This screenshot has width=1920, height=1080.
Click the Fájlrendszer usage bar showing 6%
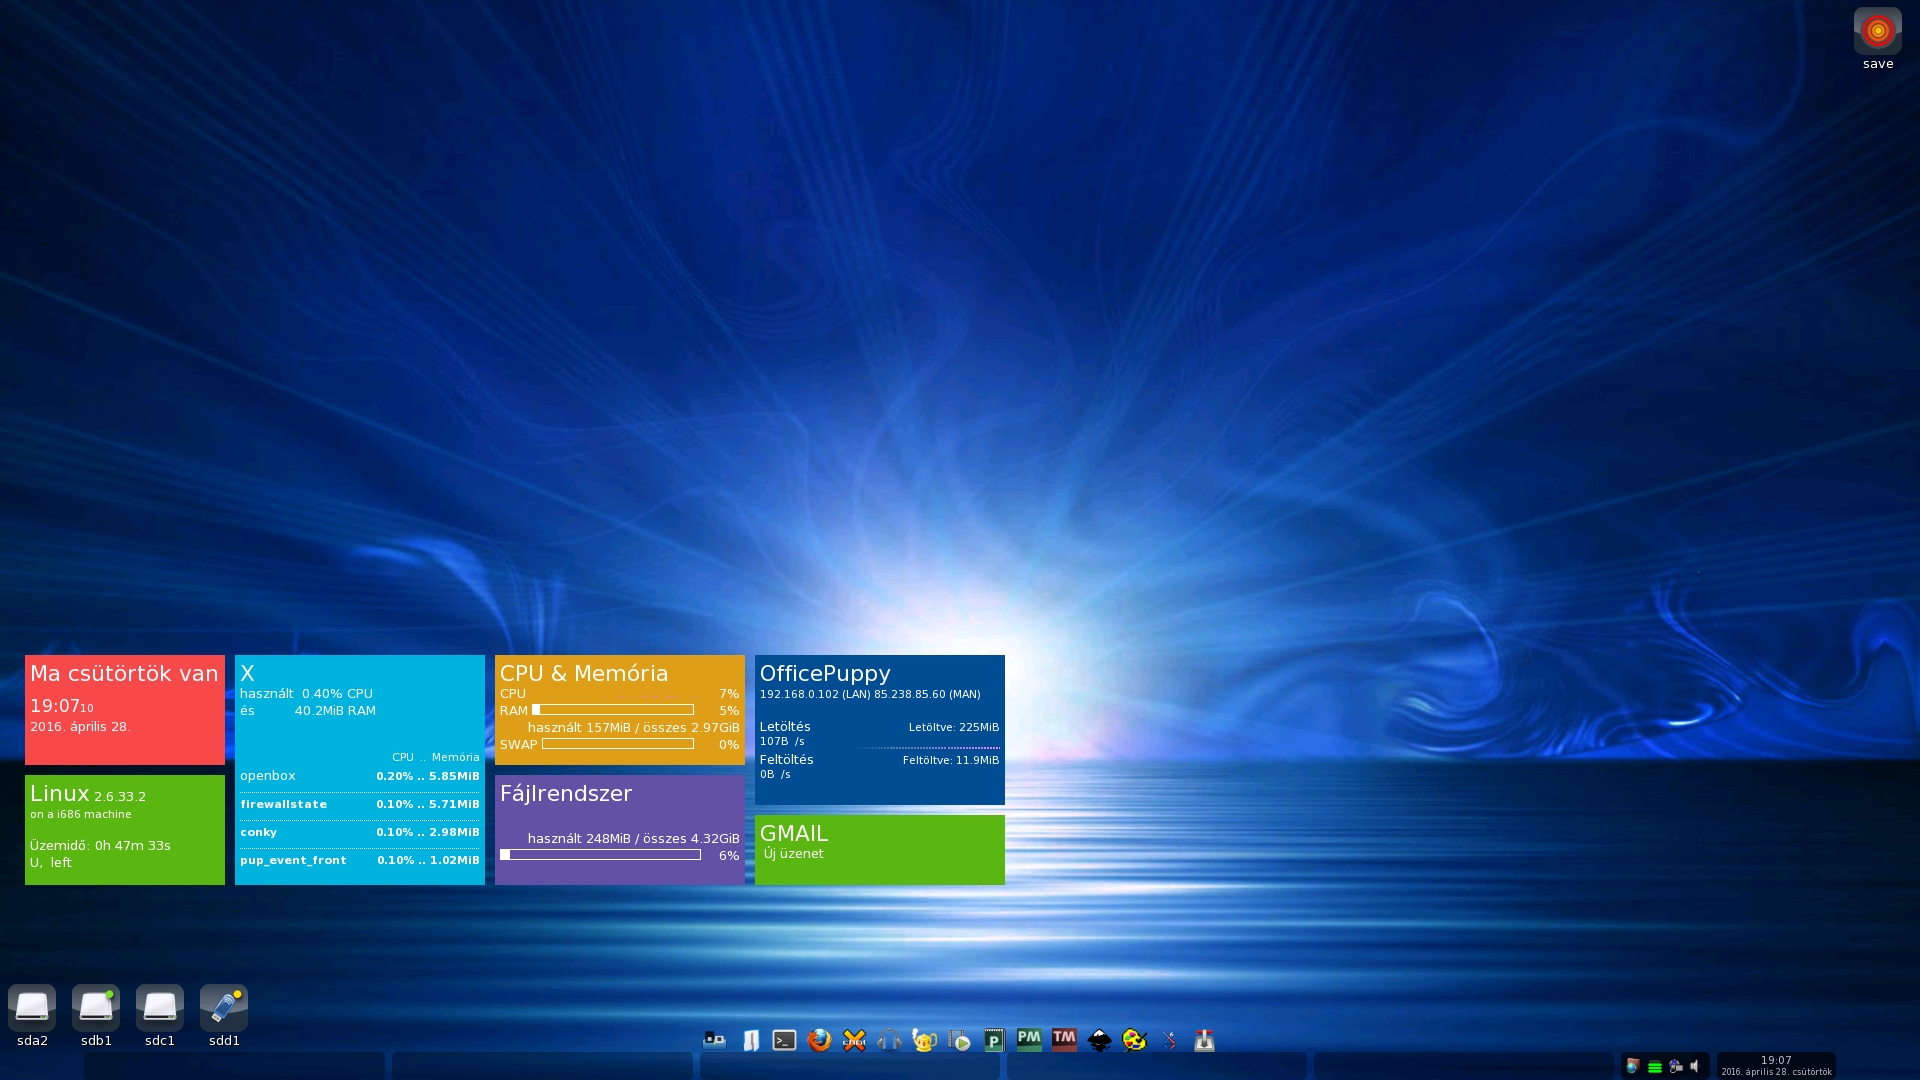pyautogui.click(x=600, y=855)
